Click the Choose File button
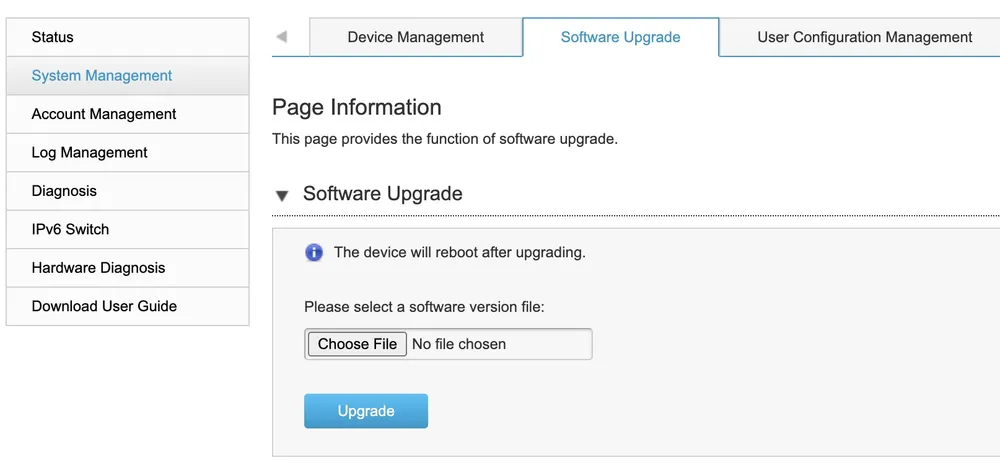Image resolution: width=1000 pixels, height=465 pixels. click(x=357, y=344)
